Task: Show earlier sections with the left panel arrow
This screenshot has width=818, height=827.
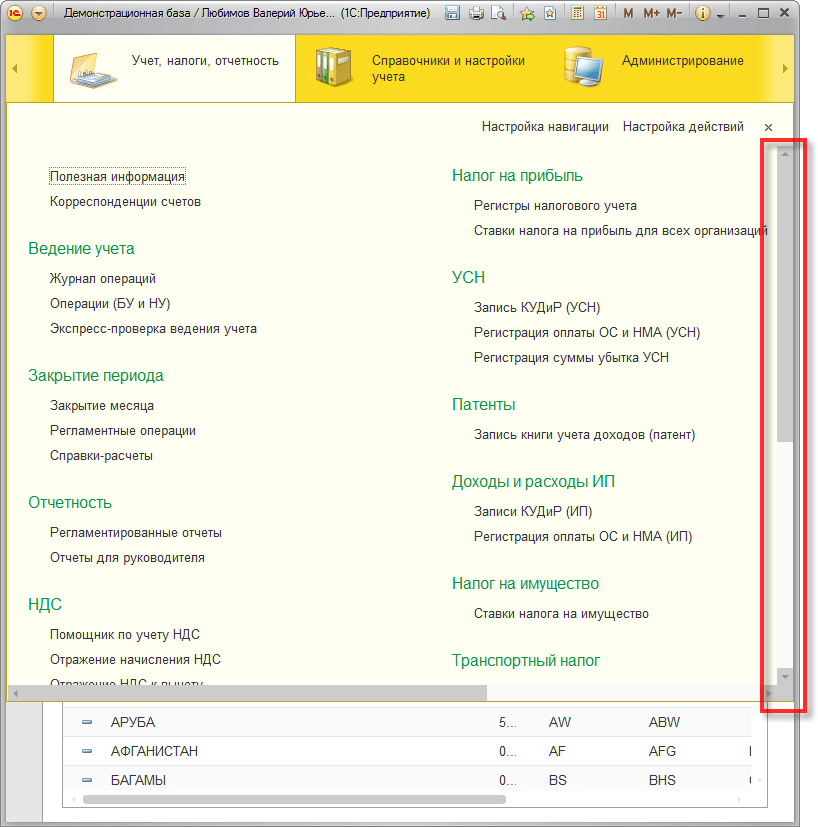Action: [15, 68]
